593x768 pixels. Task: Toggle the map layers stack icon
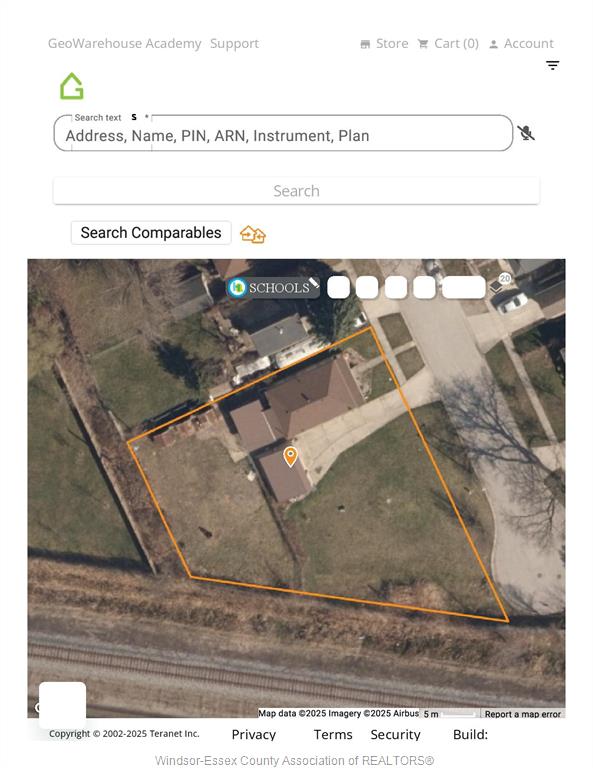coord(496,287)
